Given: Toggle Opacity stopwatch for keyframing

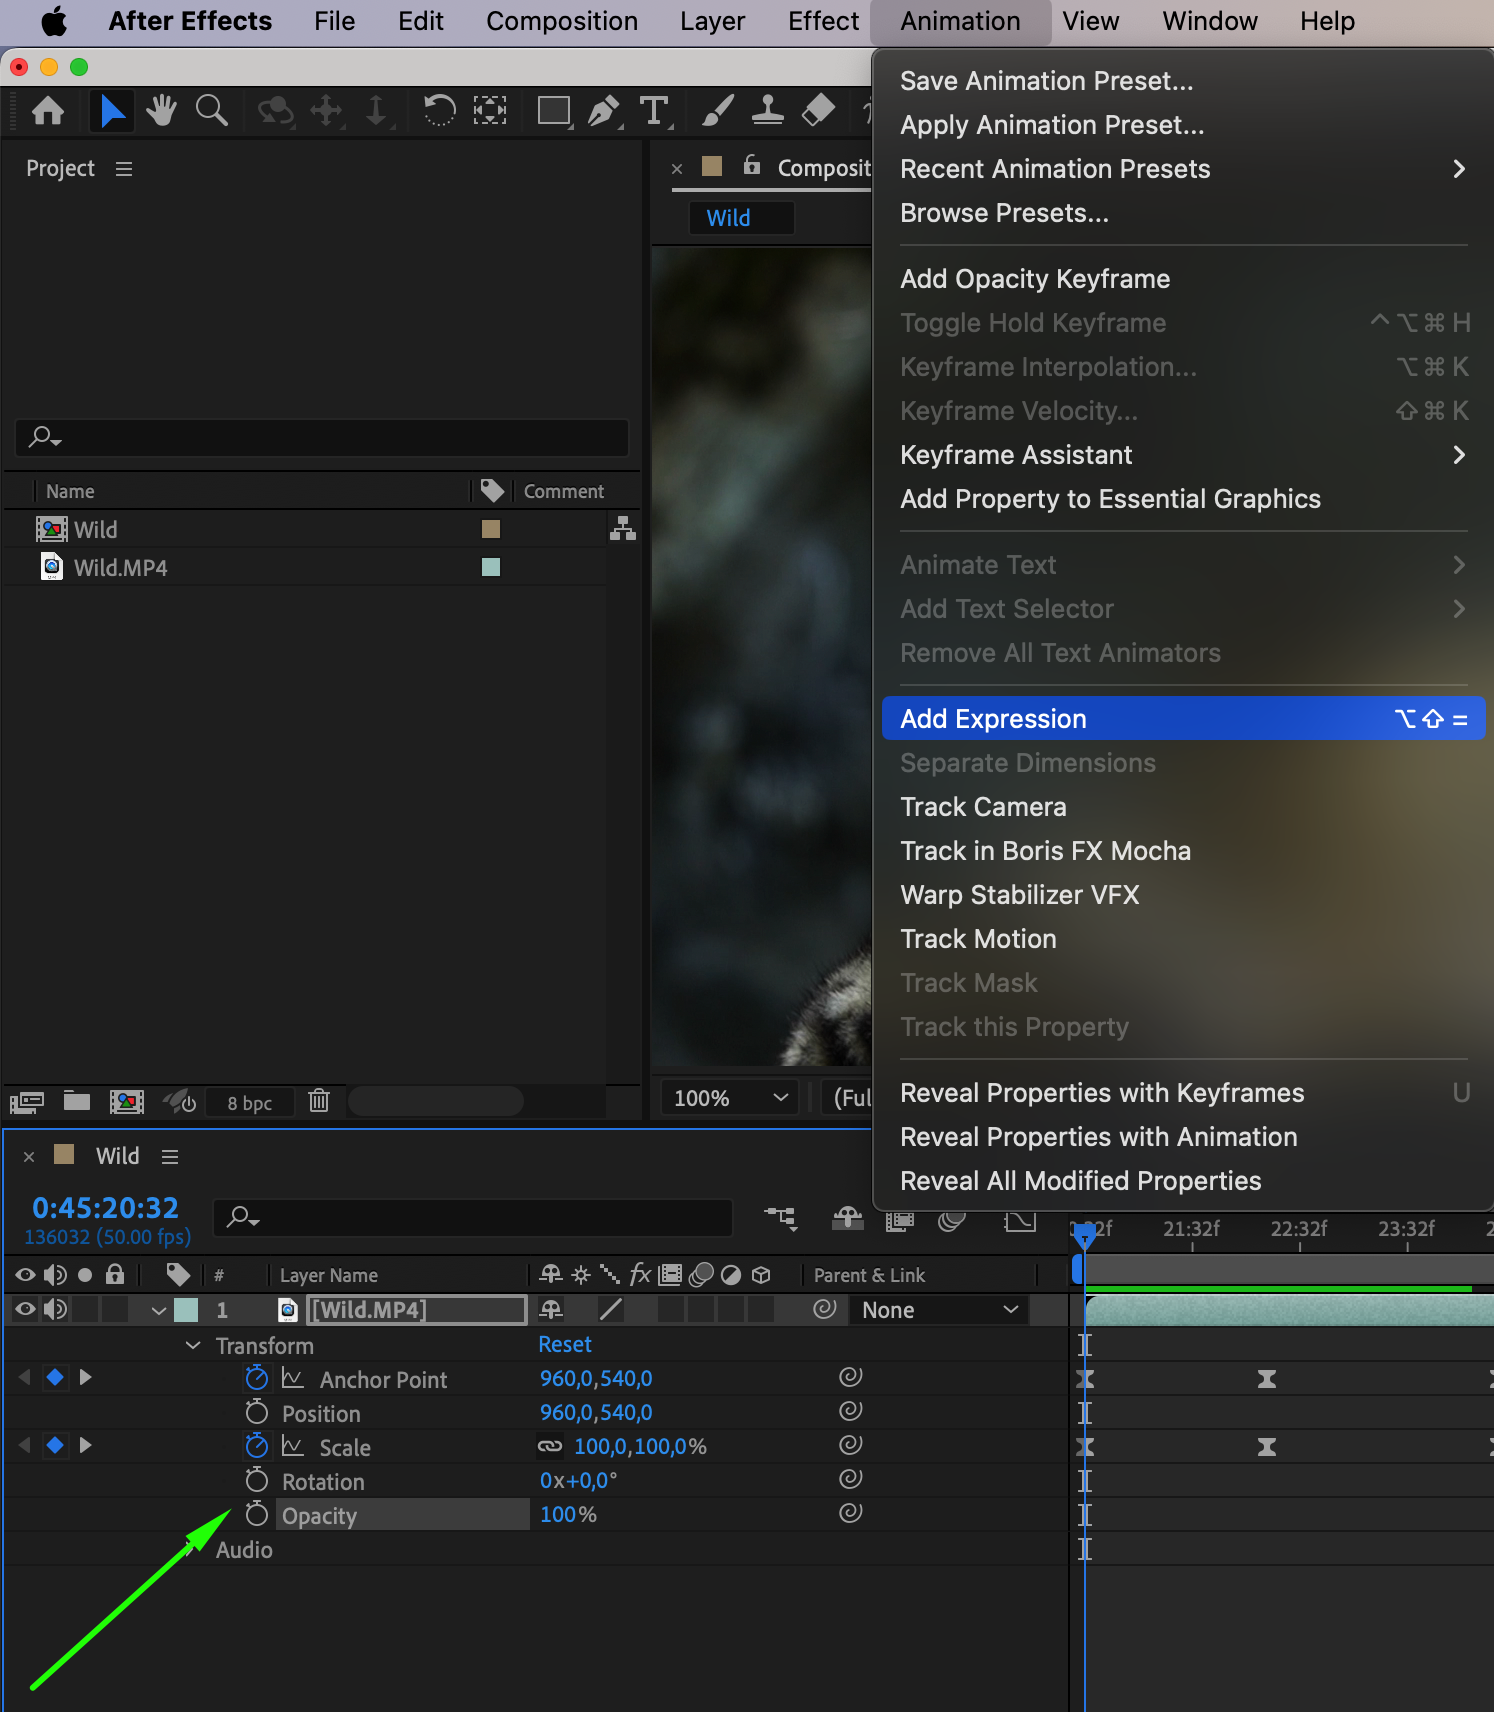Looking at the screenshot, I should tap(257, 1514).
